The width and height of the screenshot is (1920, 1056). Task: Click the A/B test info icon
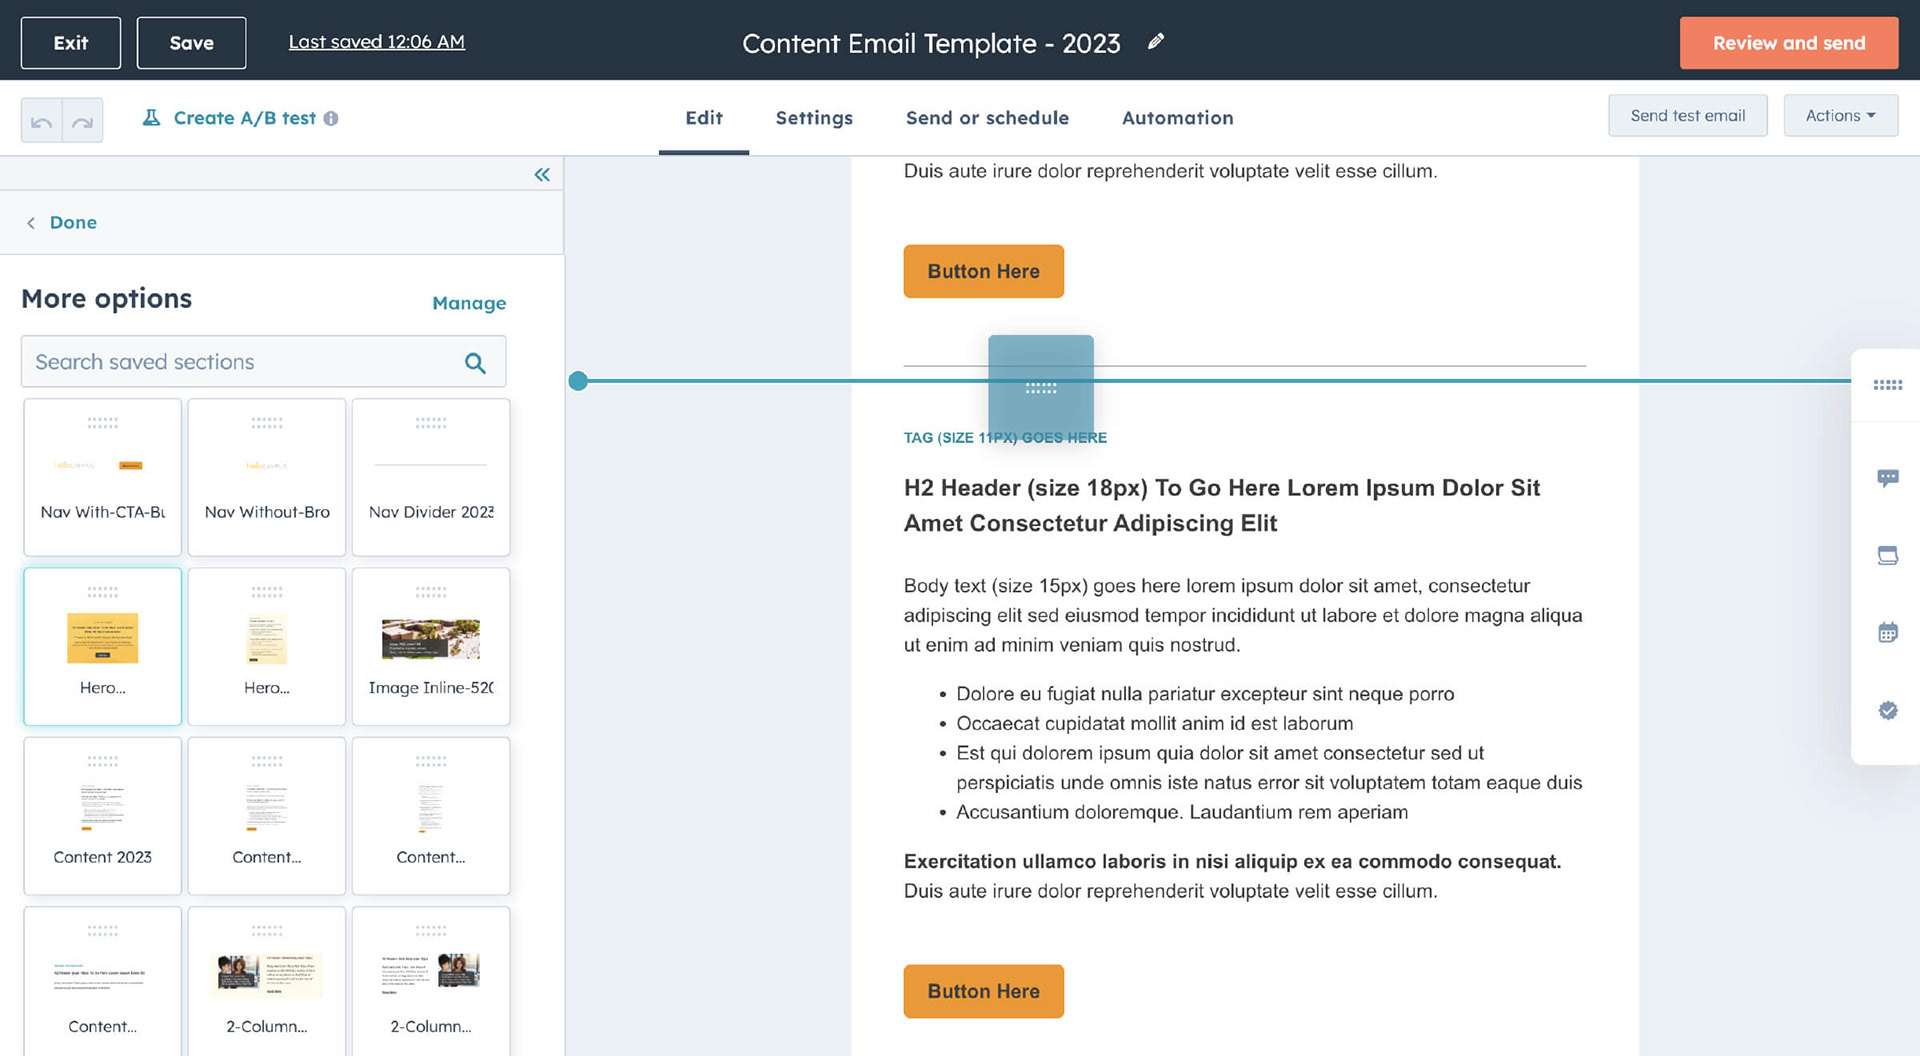tap(331, 118)
